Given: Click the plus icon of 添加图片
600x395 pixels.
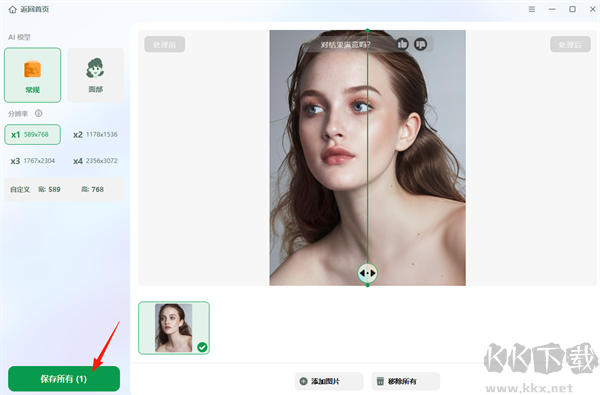Looking at the screenshot, I should (303, 381).
